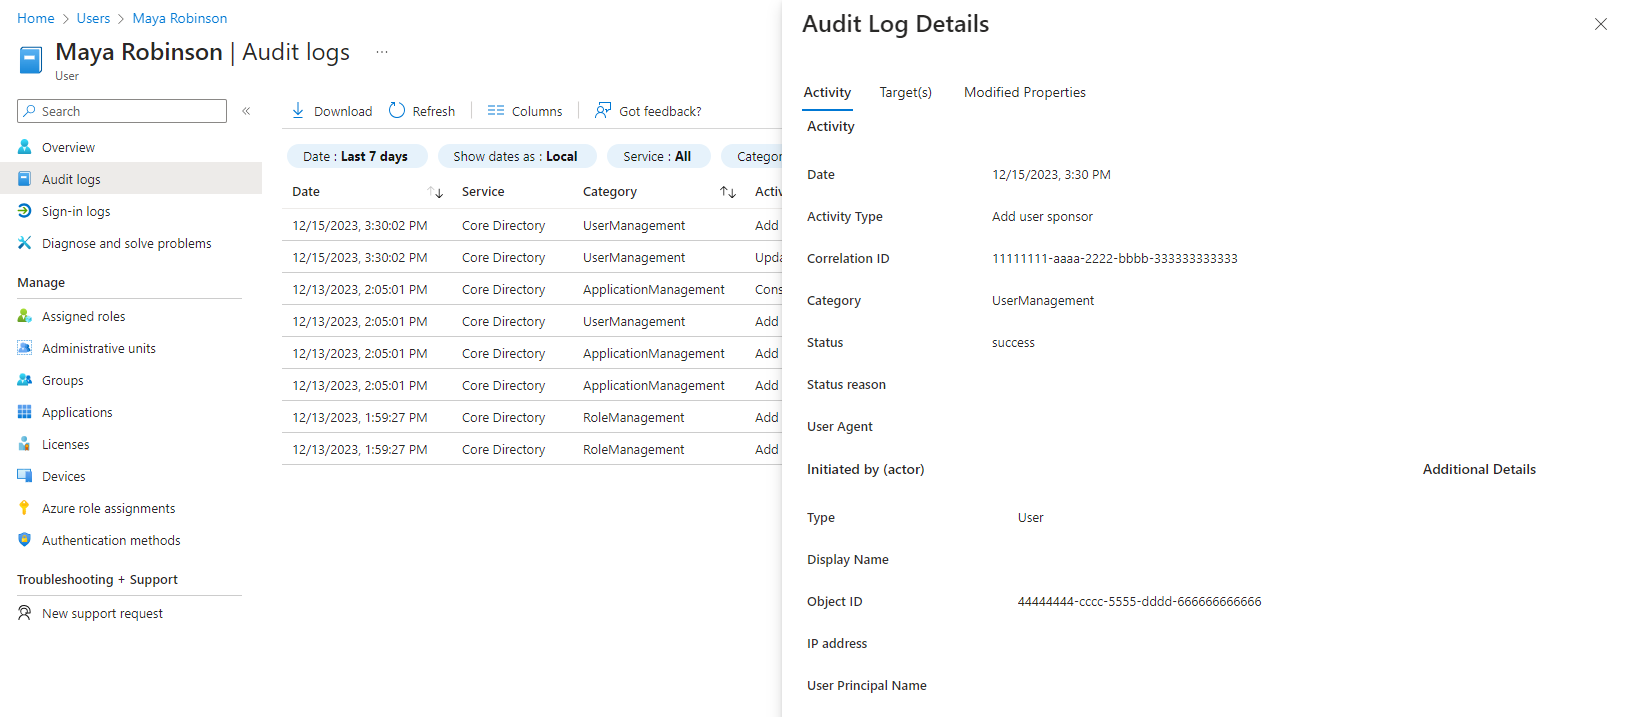Click the Status value success
This screenshot has height=717, width=1633.
[x=1013, y=342]
